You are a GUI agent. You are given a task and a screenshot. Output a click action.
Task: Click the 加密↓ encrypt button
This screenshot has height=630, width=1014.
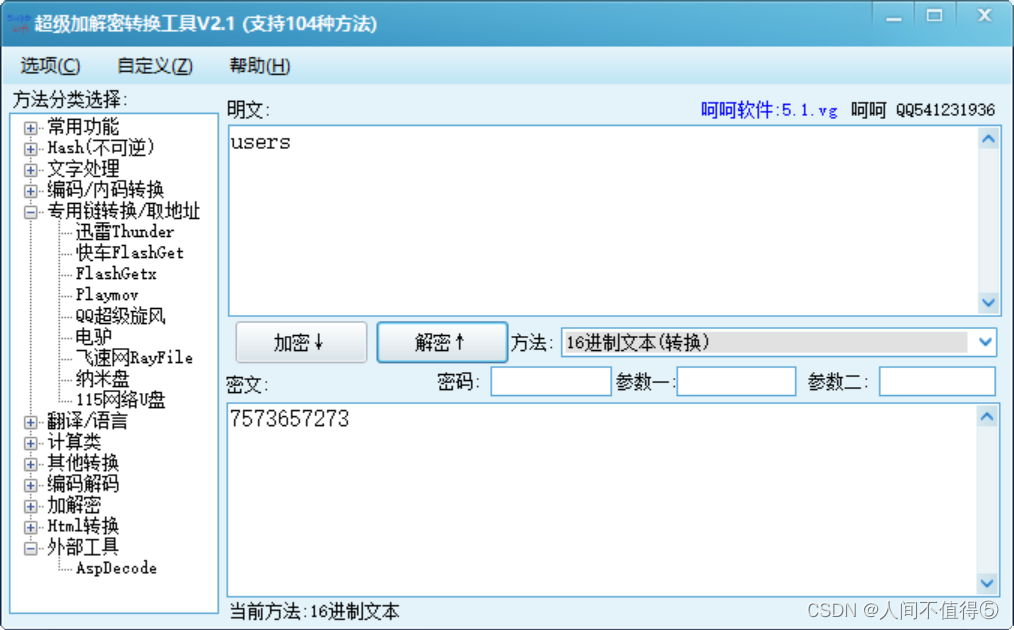301,342
